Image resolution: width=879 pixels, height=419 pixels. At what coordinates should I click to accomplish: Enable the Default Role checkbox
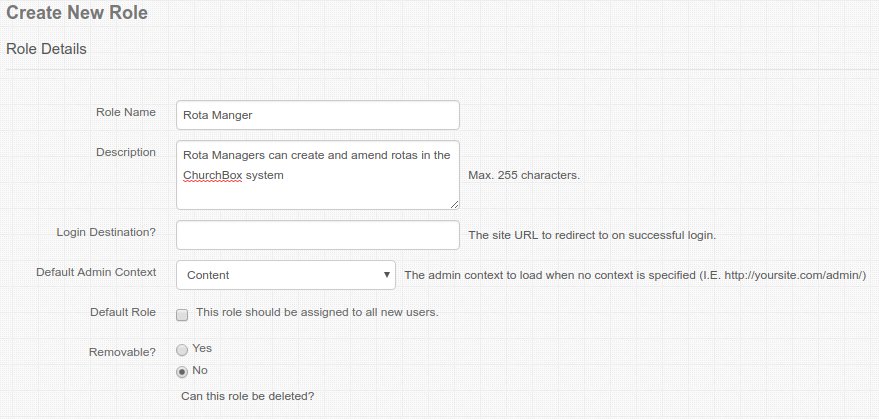tap(182, 314)
